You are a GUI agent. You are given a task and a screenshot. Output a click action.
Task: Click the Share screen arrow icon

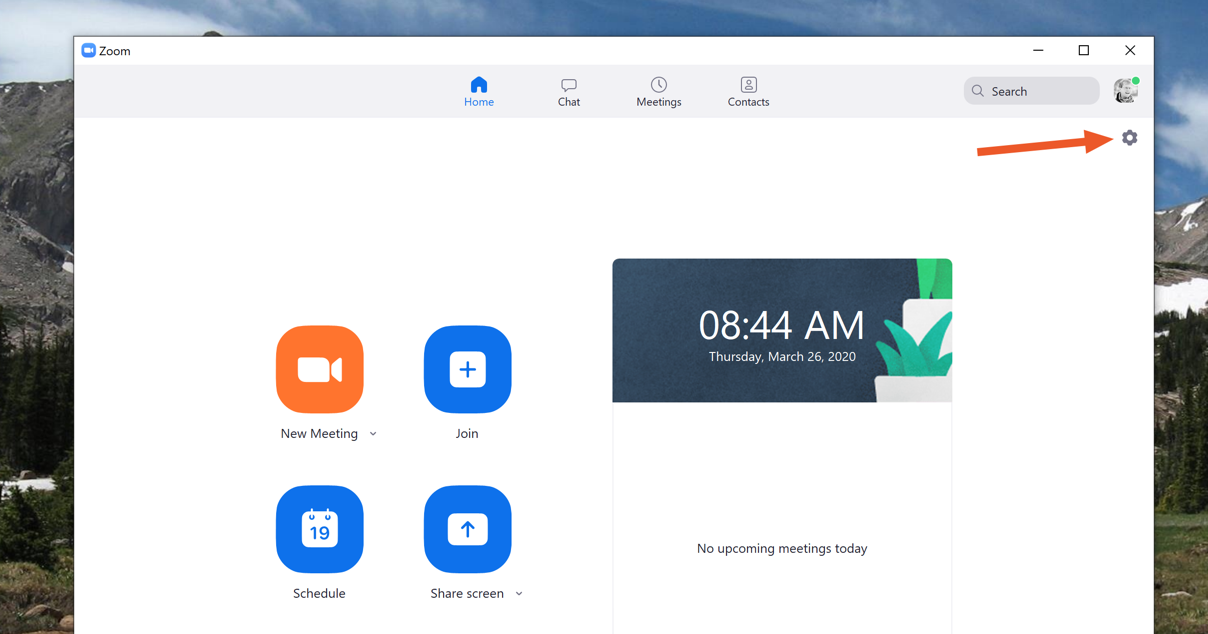coord(467,530)
